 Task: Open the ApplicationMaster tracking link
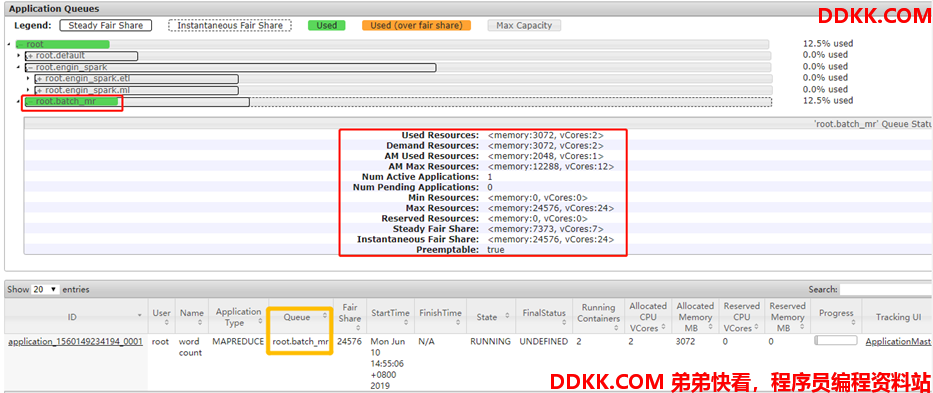click(x=897, y=342)
